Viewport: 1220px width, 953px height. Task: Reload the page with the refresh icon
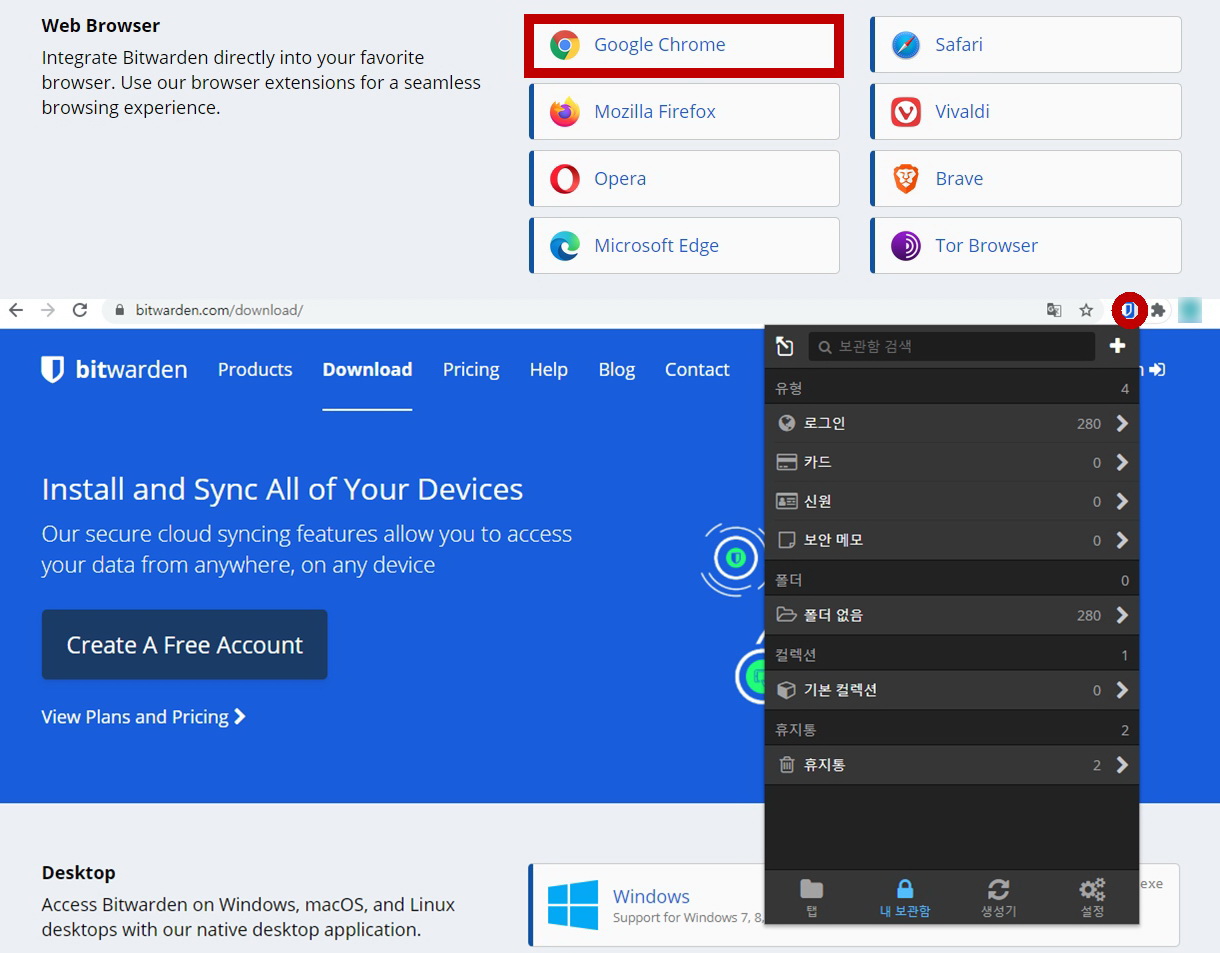80,310
